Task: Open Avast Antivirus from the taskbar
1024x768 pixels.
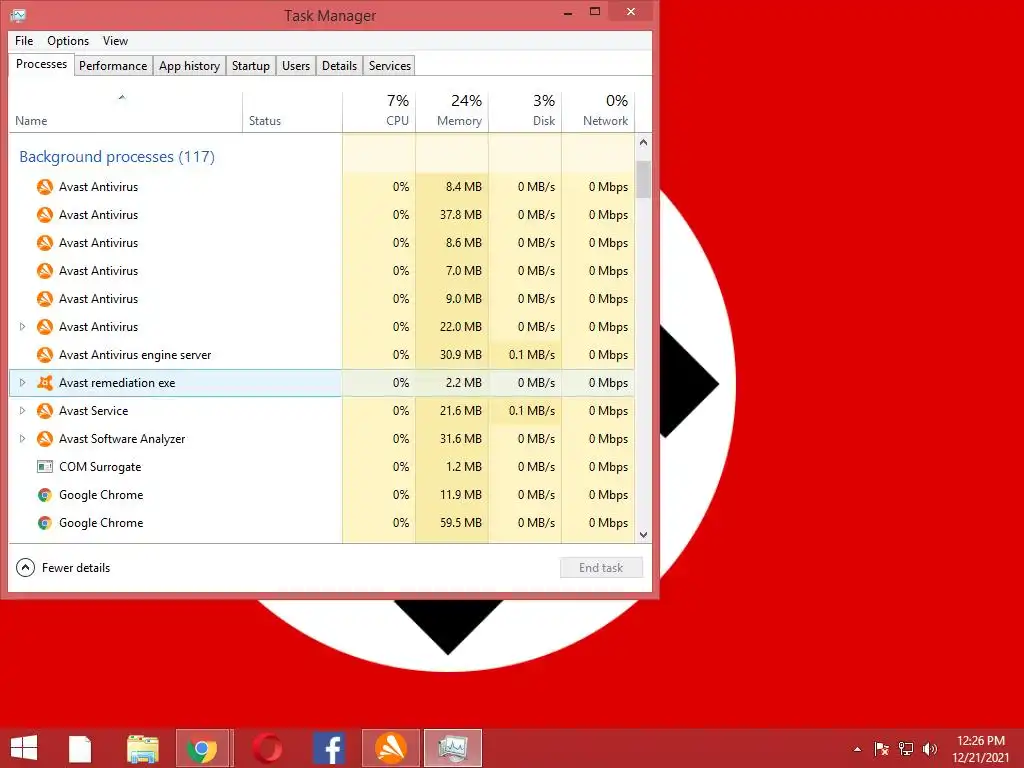Action: tap(391, 748)
